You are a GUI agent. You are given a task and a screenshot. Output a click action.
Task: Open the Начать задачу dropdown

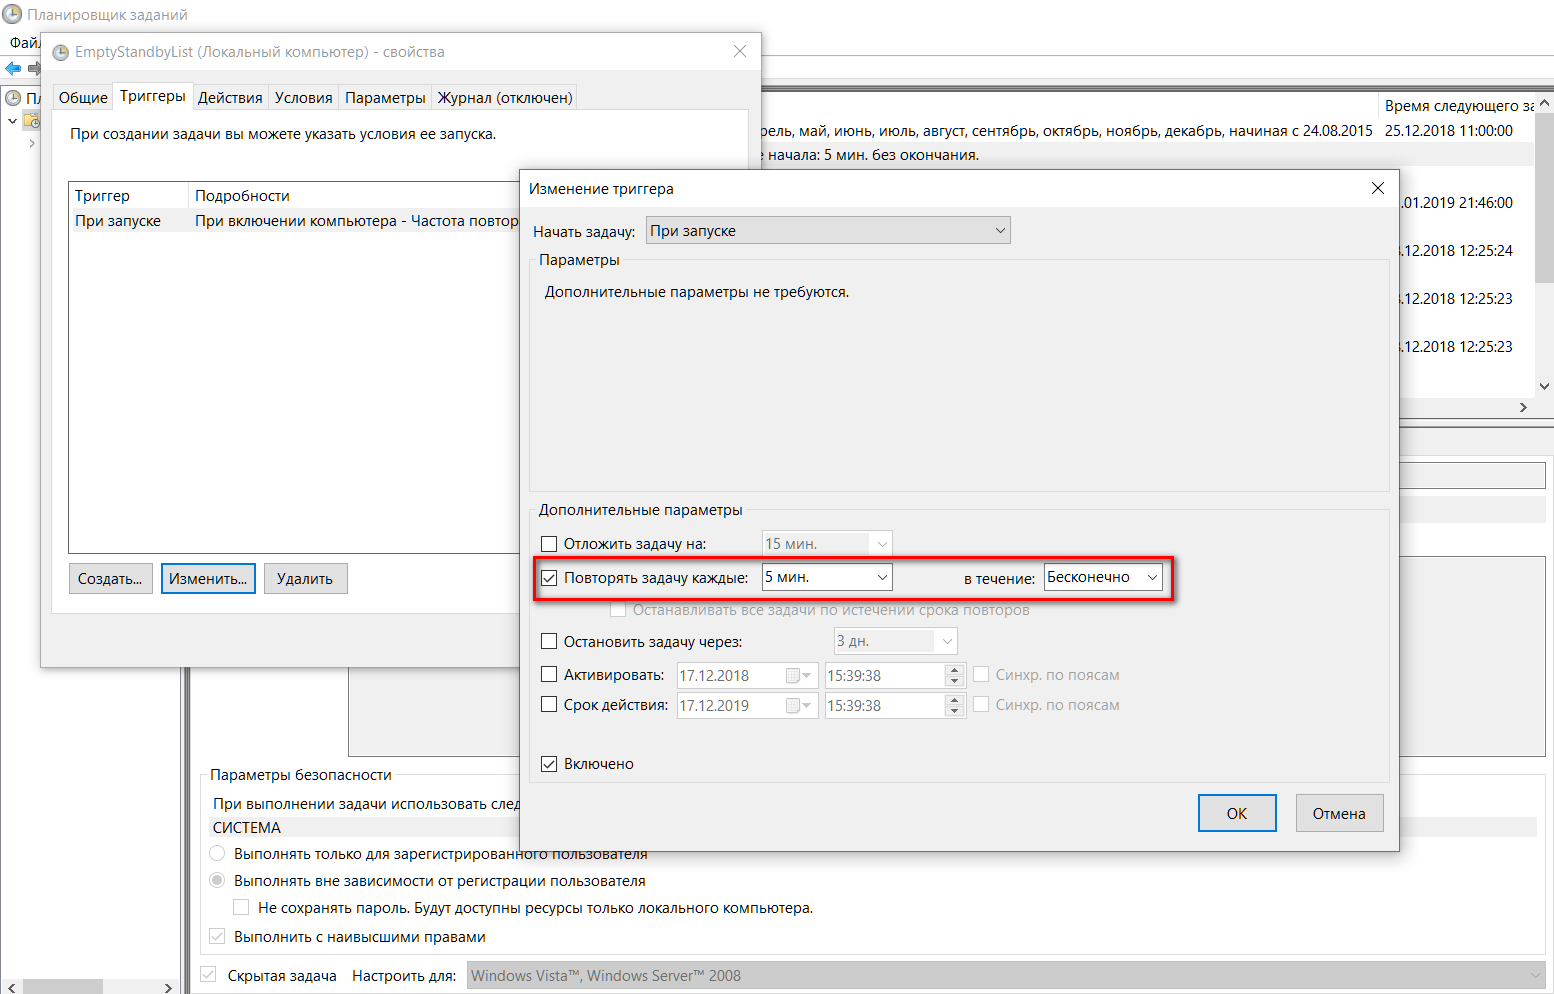coord(828,231)
